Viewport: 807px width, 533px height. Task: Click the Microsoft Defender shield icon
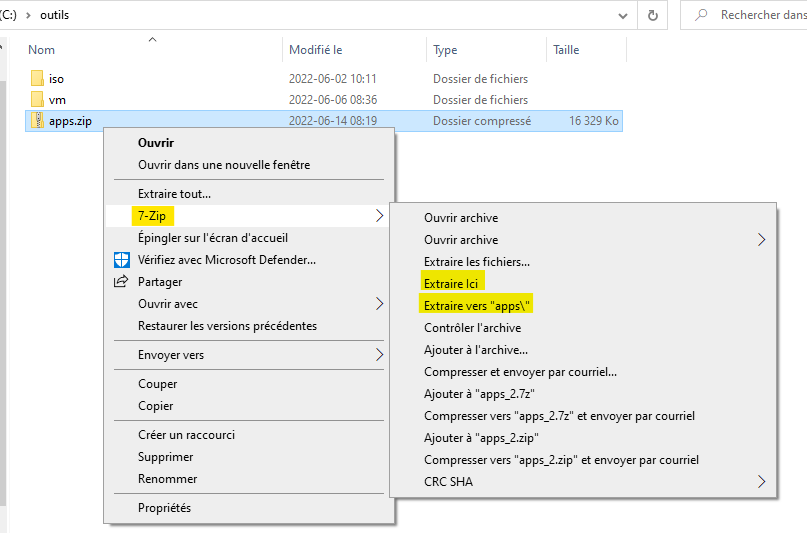(x=120, y=260)
